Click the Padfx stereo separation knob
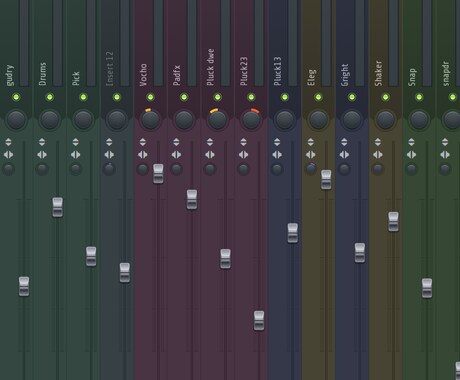The width and height of the screenshot is (460, 380). [176, 169]
